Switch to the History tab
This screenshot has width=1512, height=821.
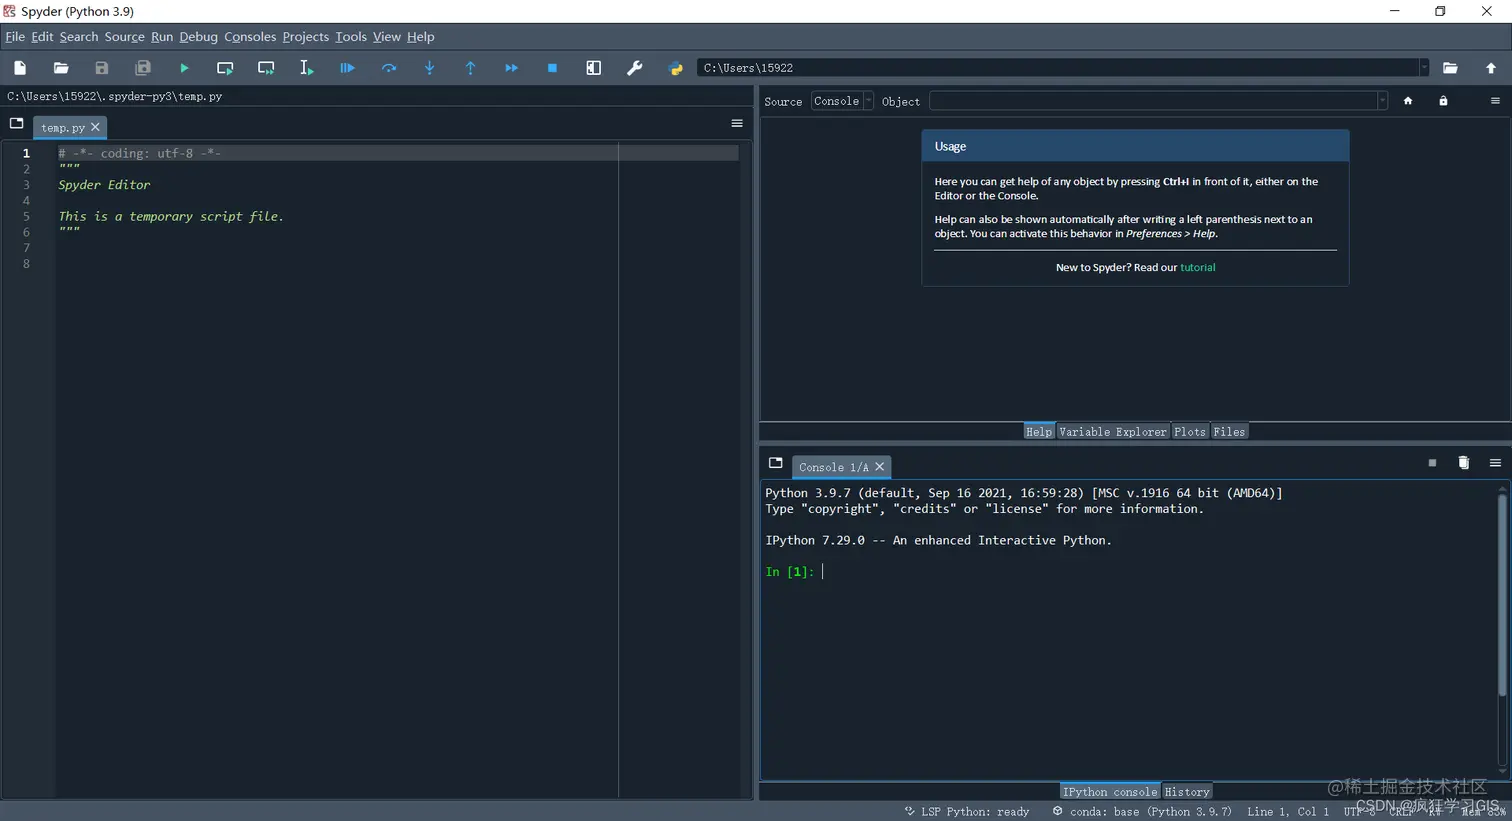coord(1187,792)
